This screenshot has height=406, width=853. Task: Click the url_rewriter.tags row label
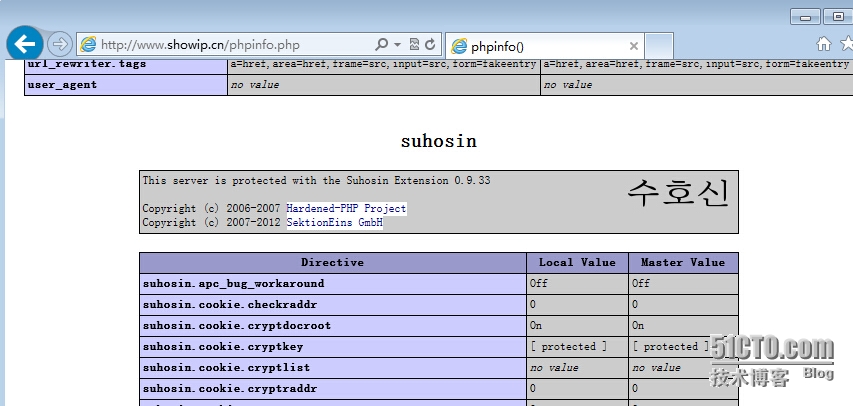click(x=126, y=65)
